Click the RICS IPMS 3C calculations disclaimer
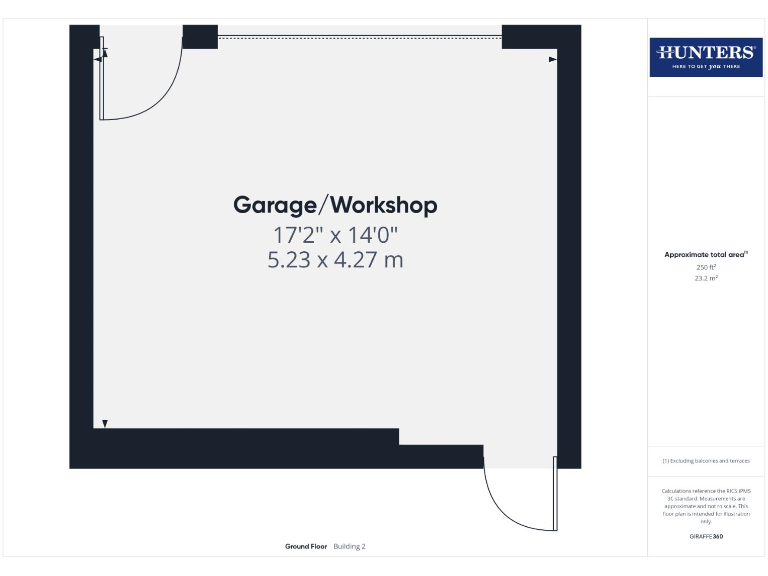This screenshot has height=576, width=768. tap(706, 506)
